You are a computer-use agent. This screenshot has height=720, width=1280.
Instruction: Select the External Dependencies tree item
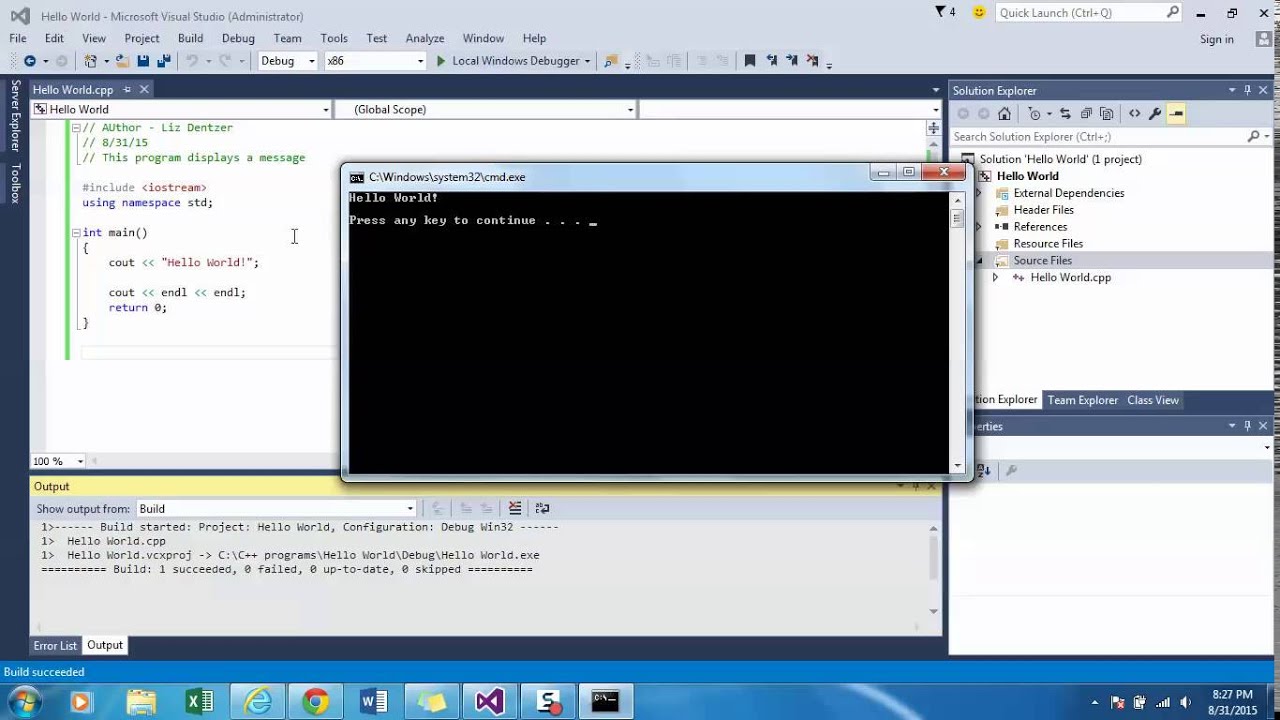1069,193
